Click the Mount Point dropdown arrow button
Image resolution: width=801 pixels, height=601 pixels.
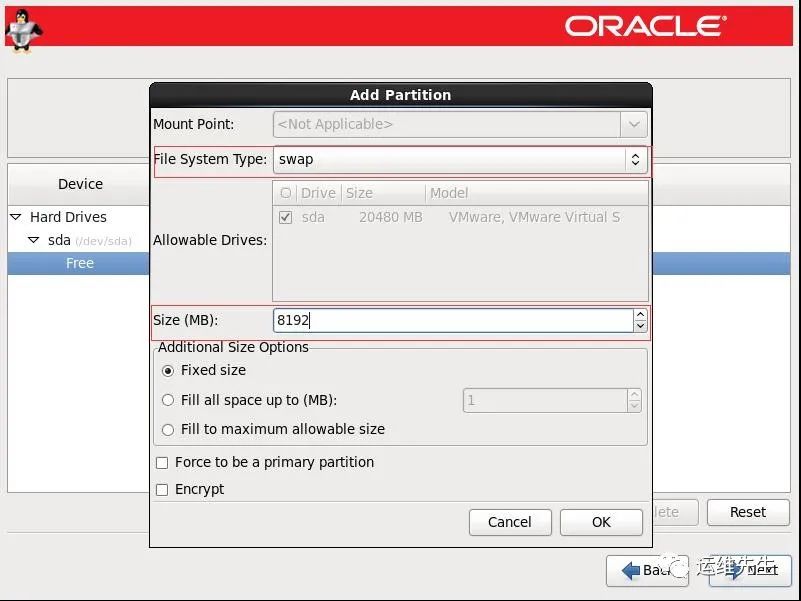(x=634, y=124)
